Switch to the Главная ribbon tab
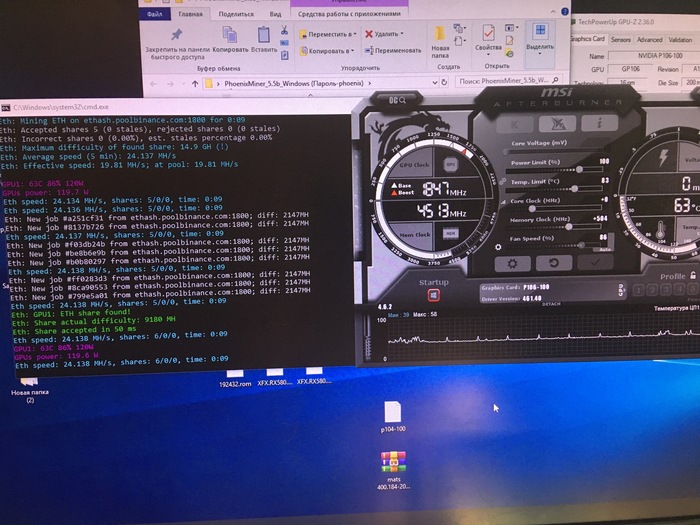This screenshot has height=525, width=700. (191, 14)
